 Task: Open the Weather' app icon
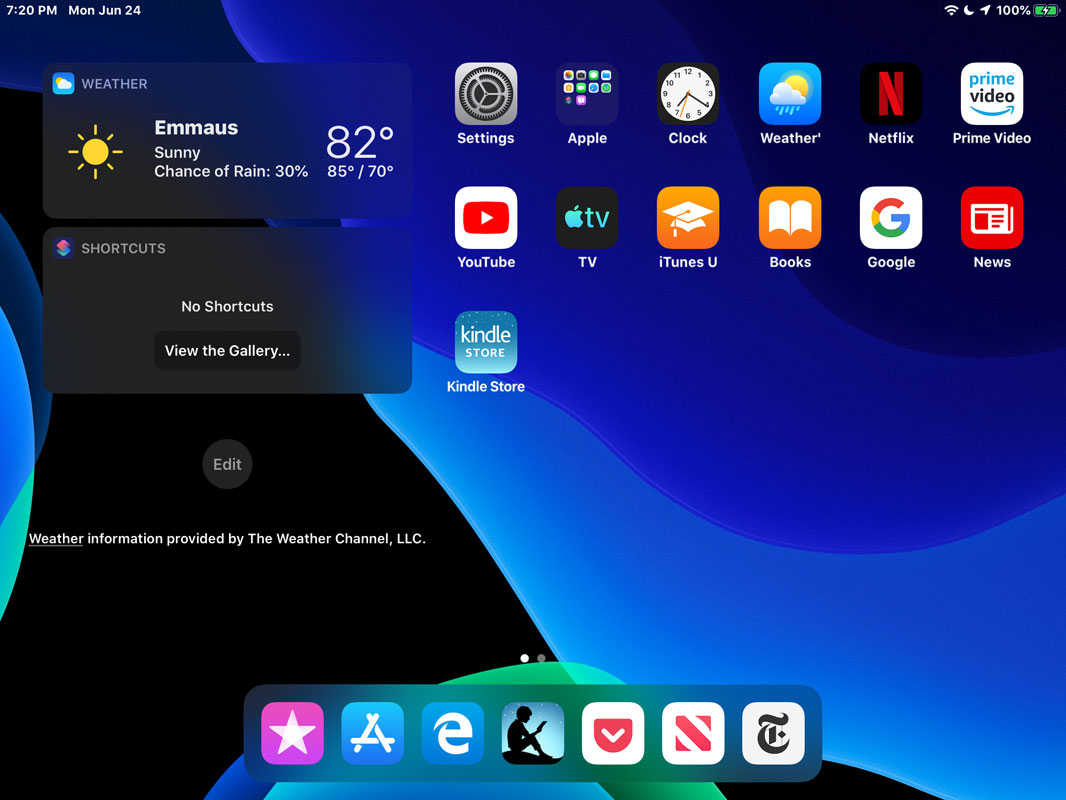tap(790, 94)
